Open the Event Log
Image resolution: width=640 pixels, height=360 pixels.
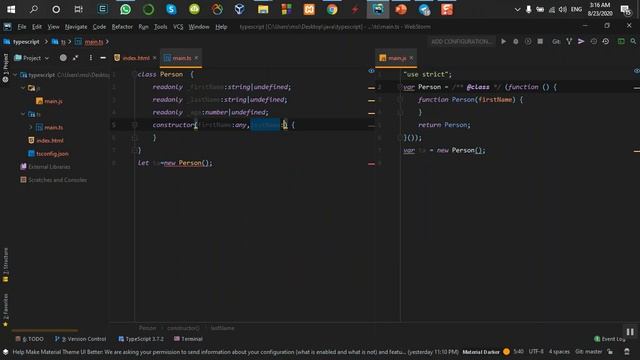point(610,339)
